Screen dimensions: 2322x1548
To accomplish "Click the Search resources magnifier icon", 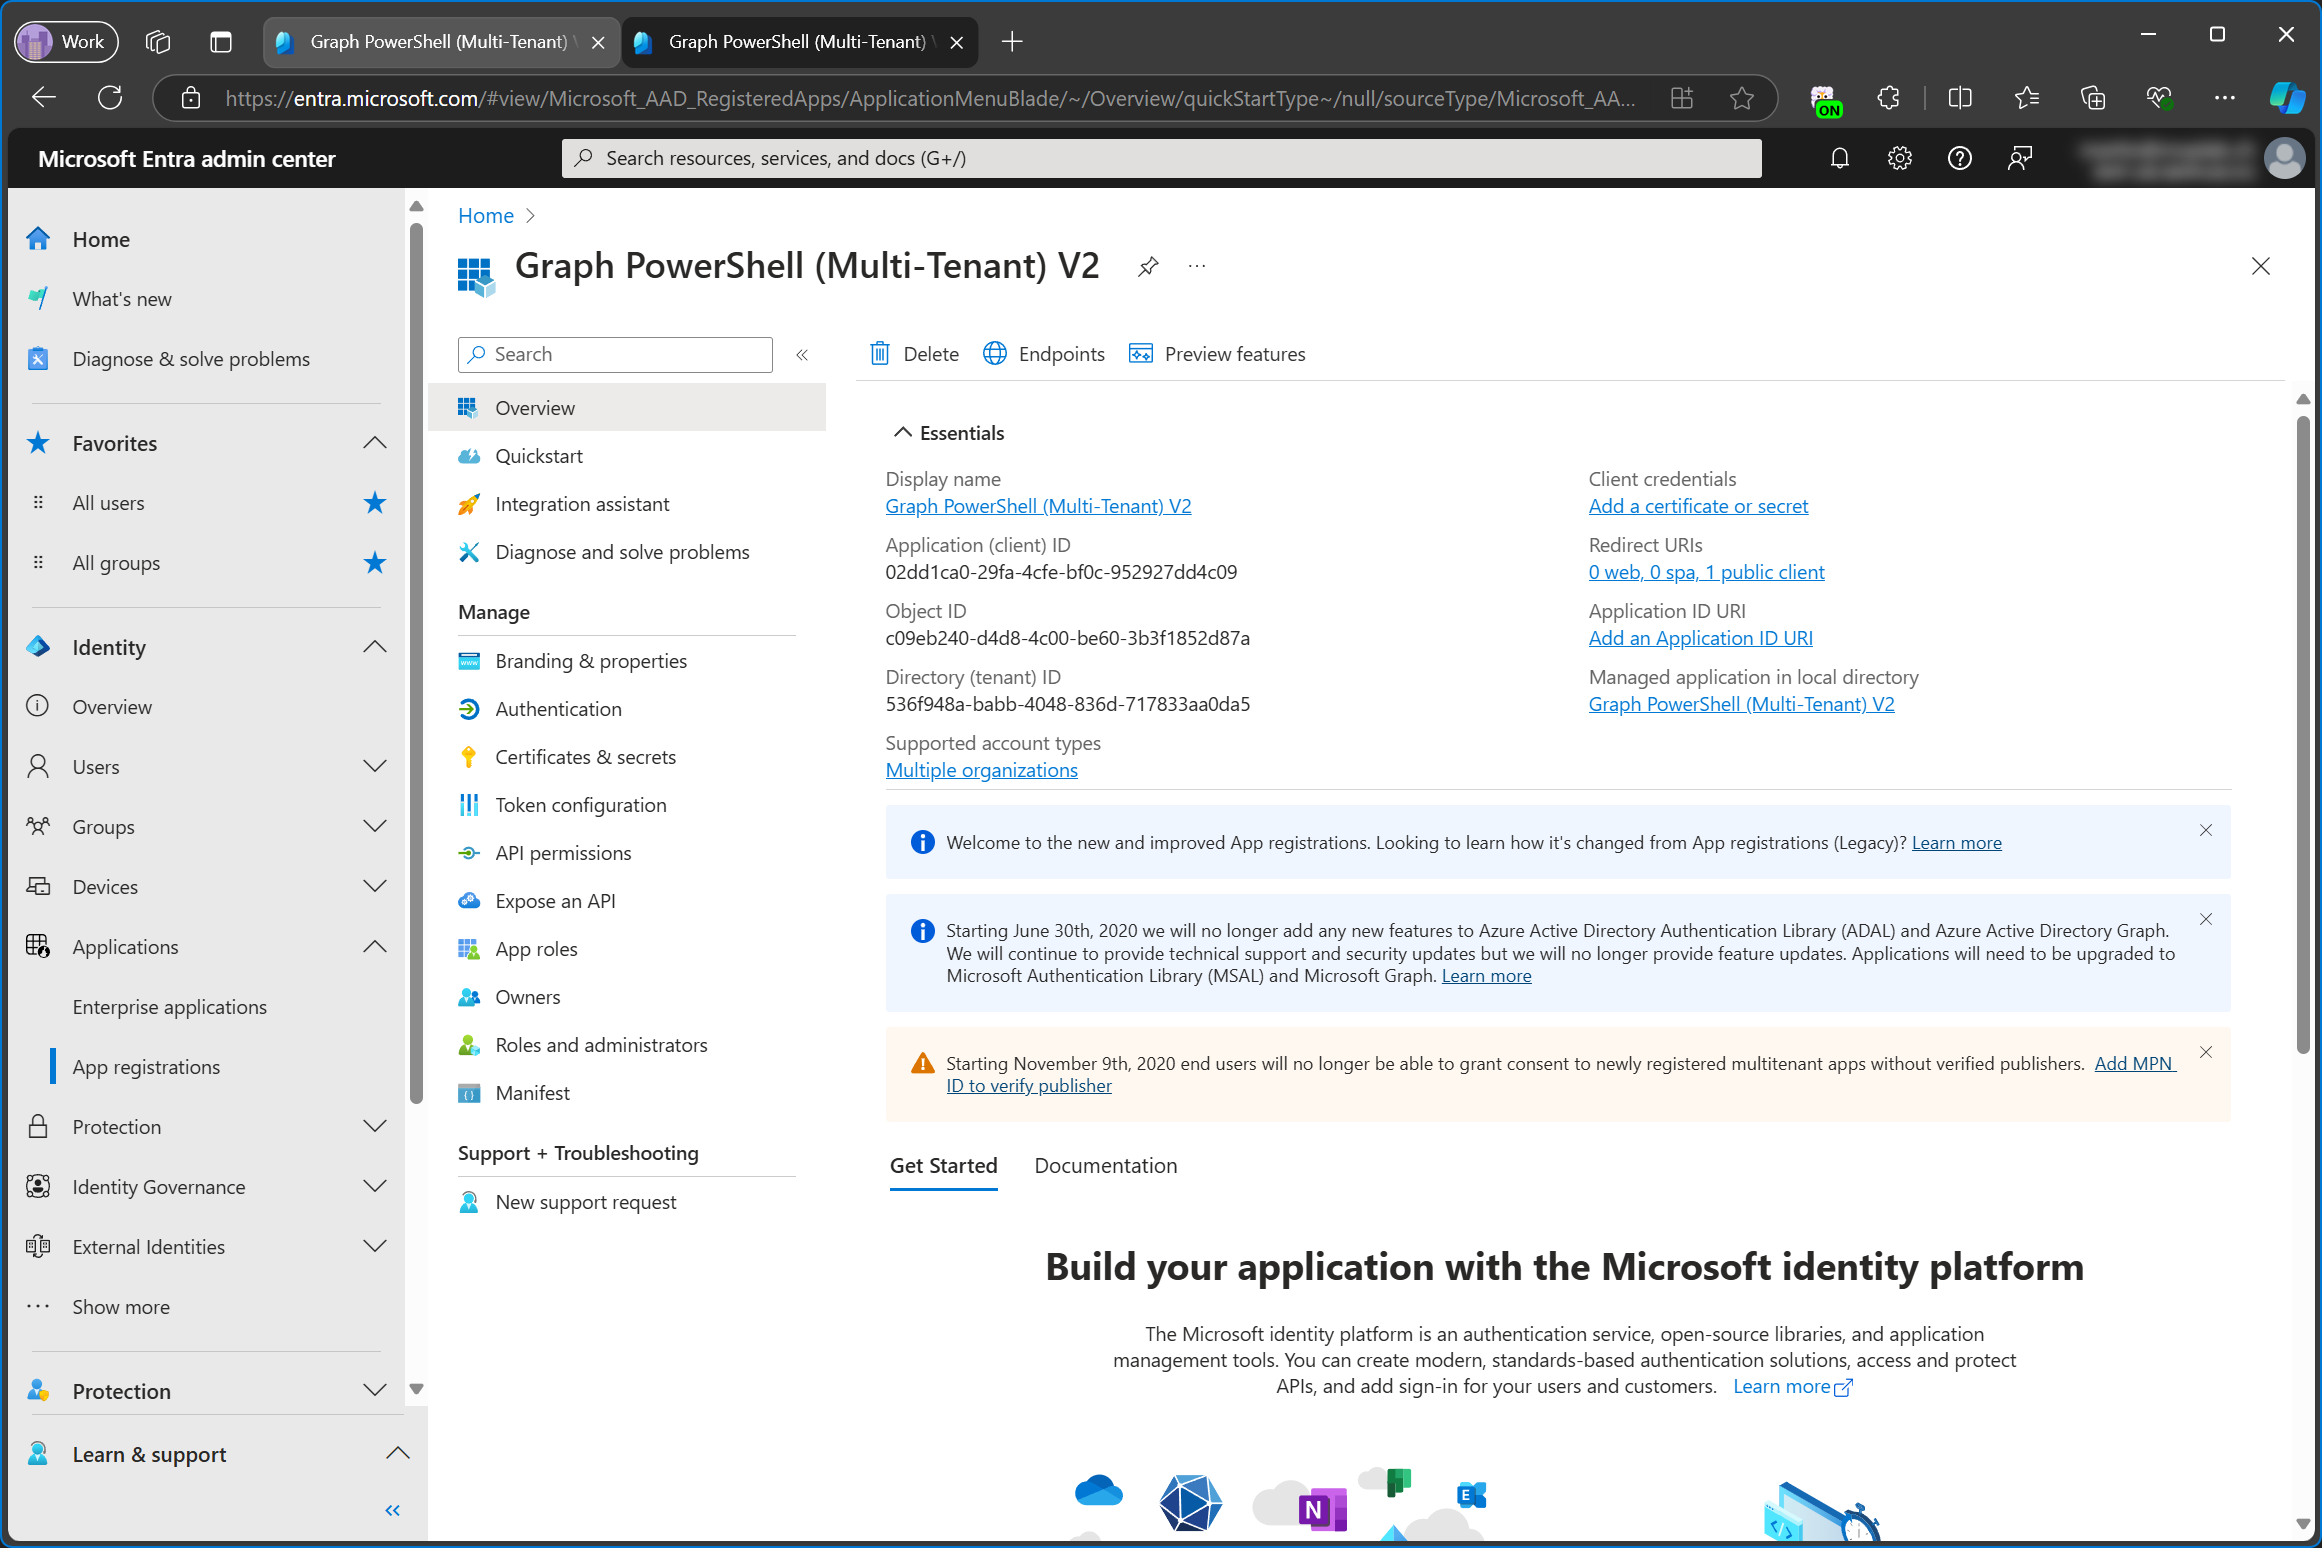I will point(586,159).
